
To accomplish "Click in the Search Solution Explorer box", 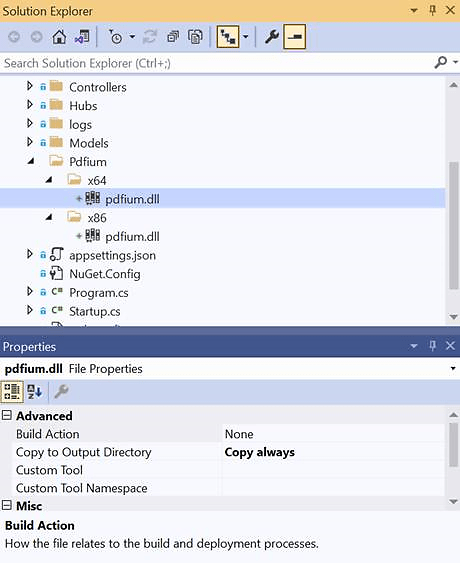I will tap(215, 63).
